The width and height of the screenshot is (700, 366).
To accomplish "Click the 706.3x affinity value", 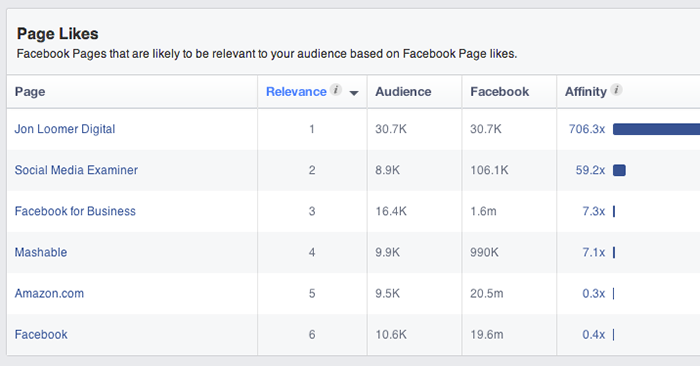I will 587,129.
